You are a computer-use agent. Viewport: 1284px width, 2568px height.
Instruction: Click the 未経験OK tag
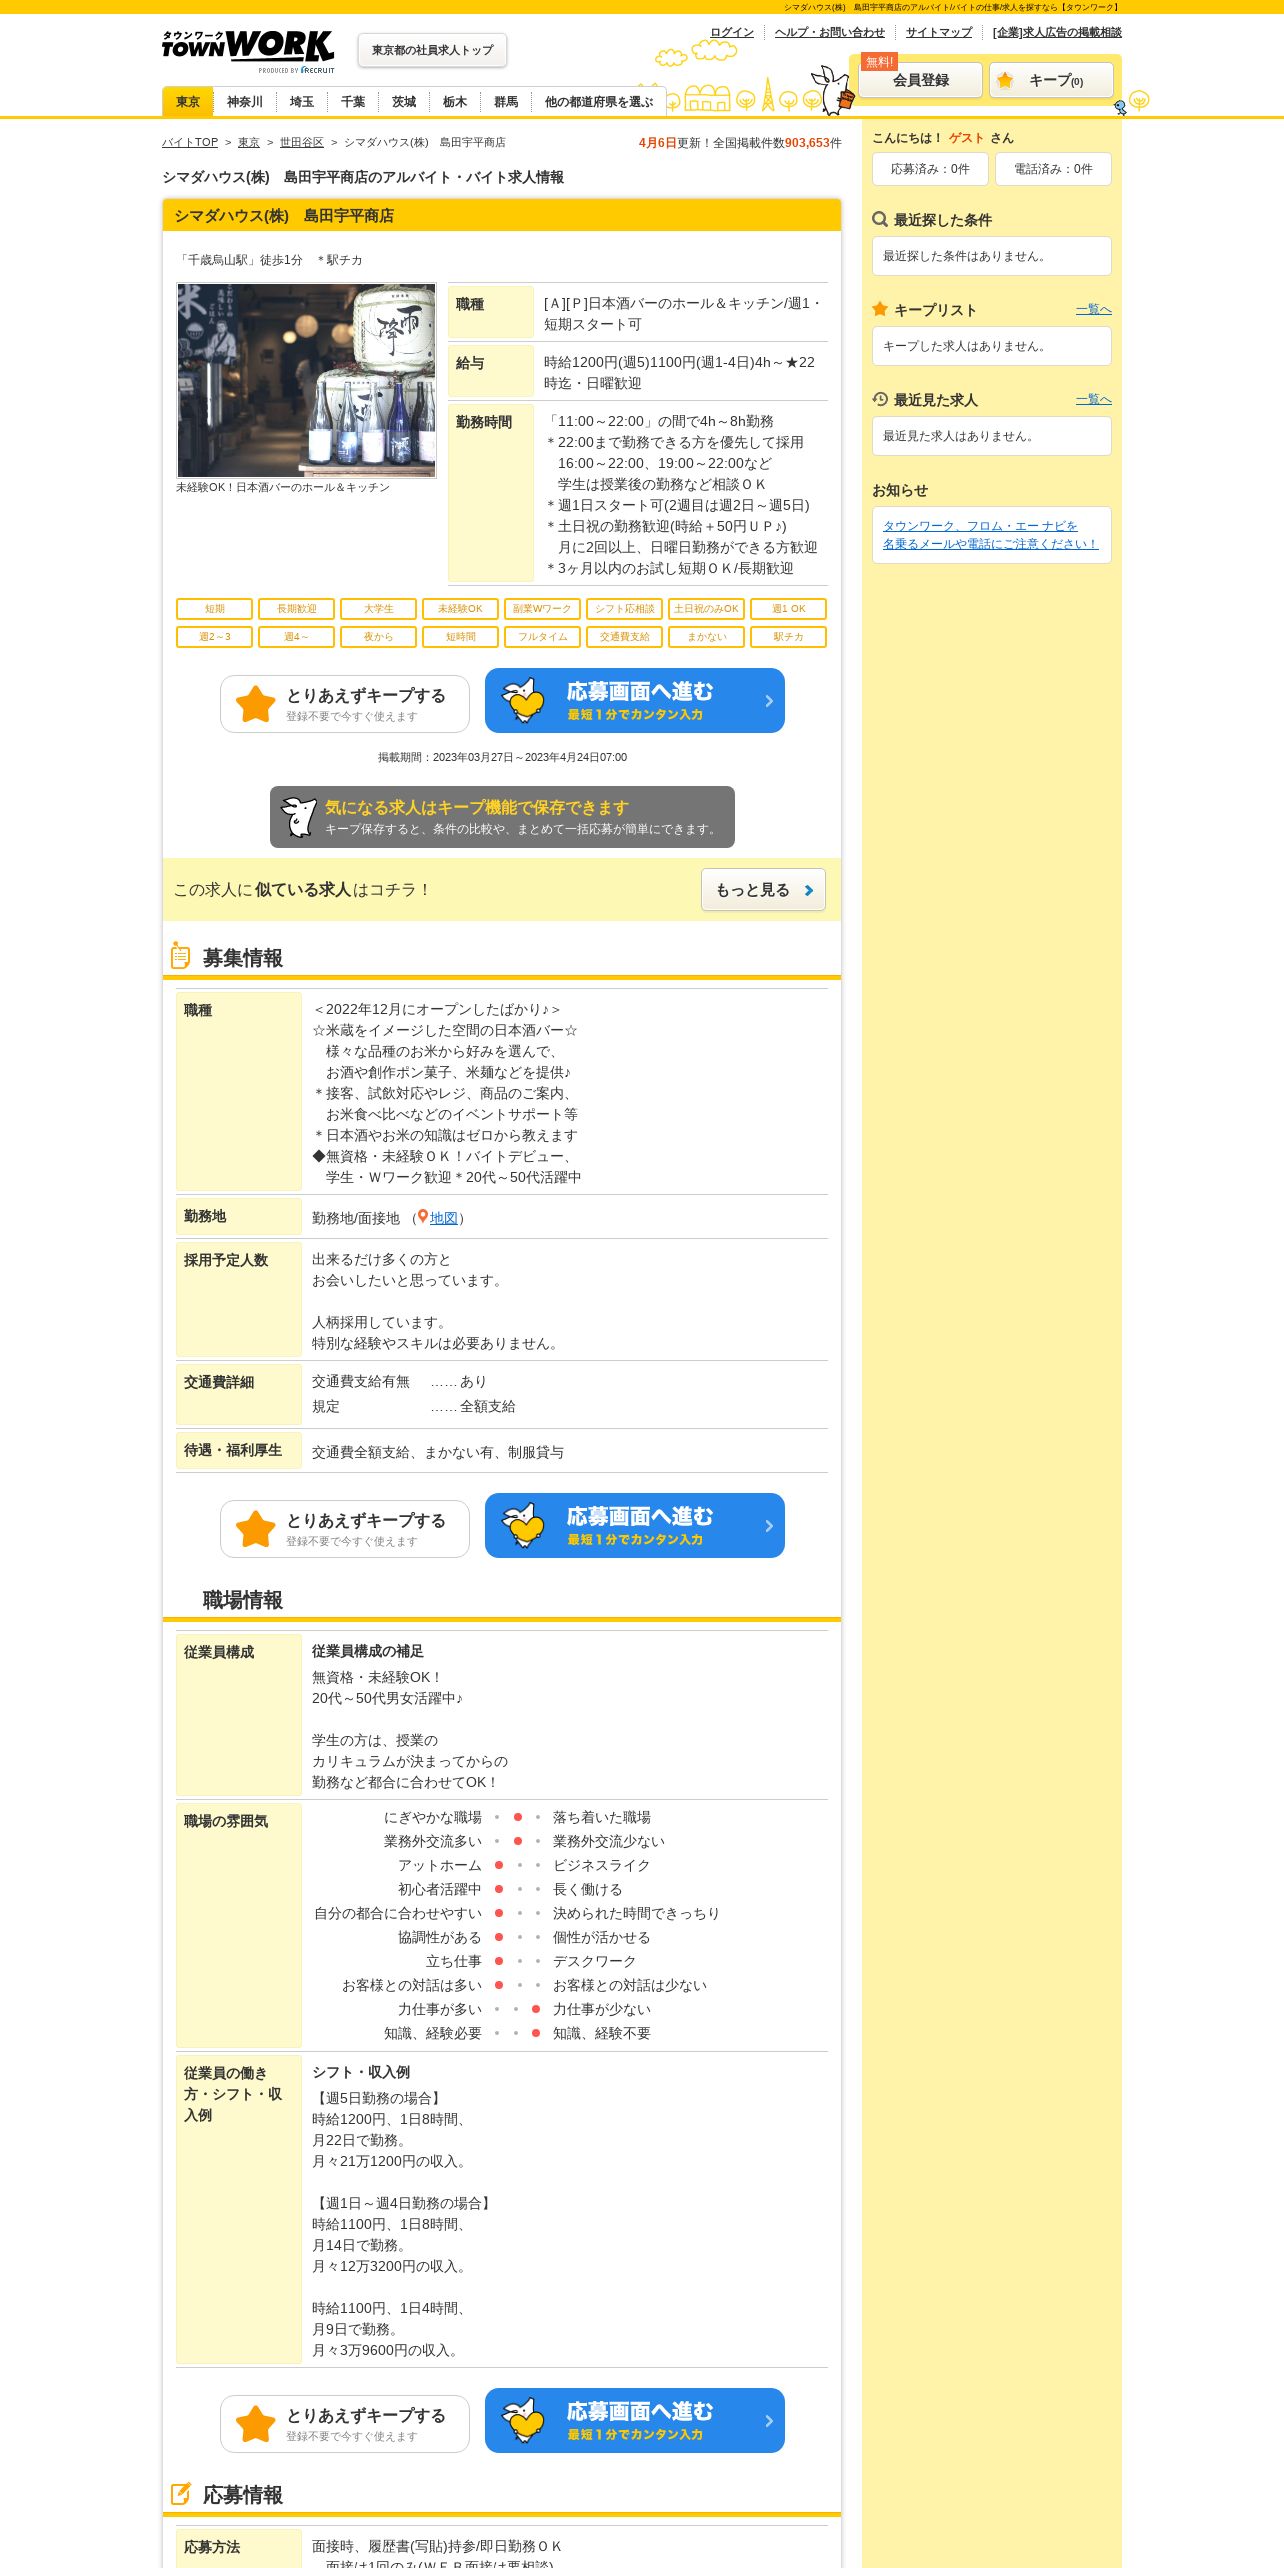coord(460,609)
